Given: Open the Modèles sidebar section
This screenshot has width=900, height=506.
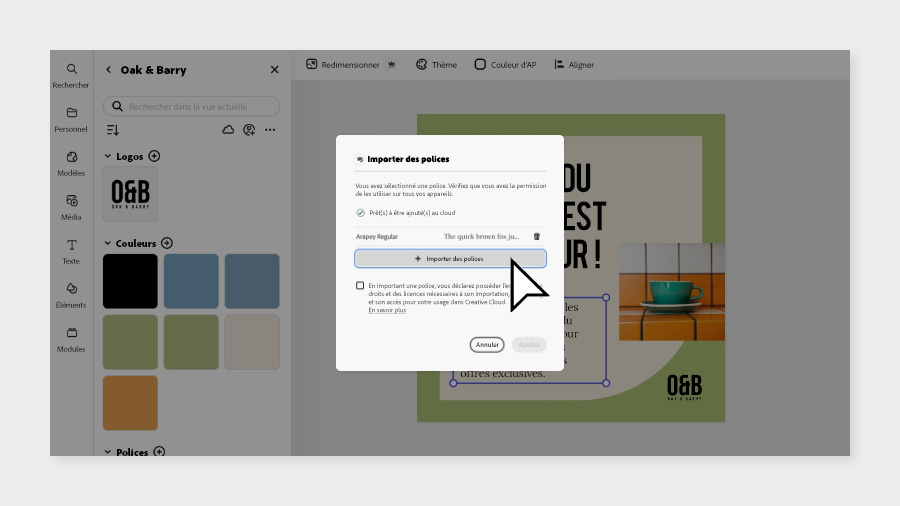Looking at the screenshot, I should click(x=71, y=164).
